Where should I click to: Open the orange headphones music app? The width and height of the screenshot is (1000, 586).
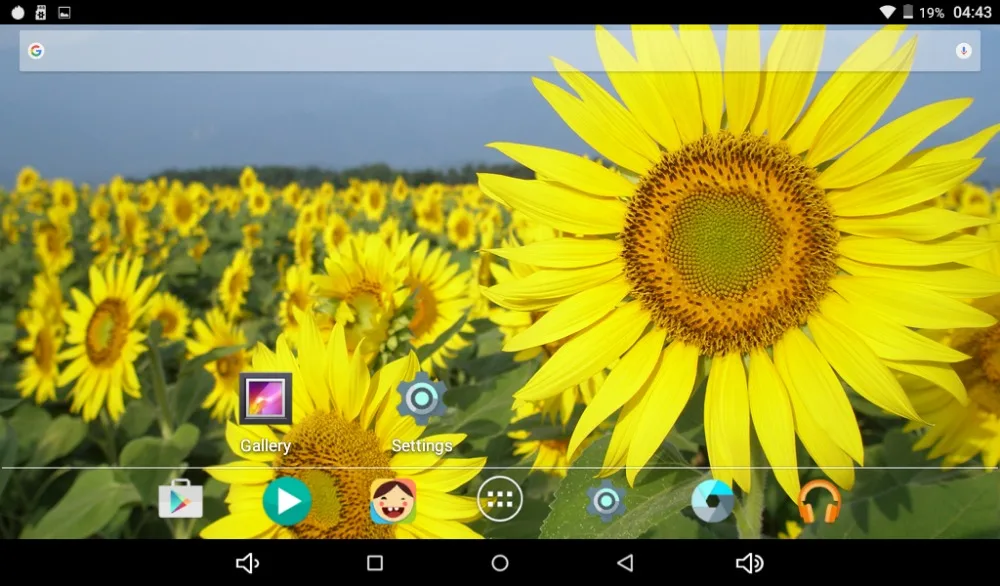819,501
